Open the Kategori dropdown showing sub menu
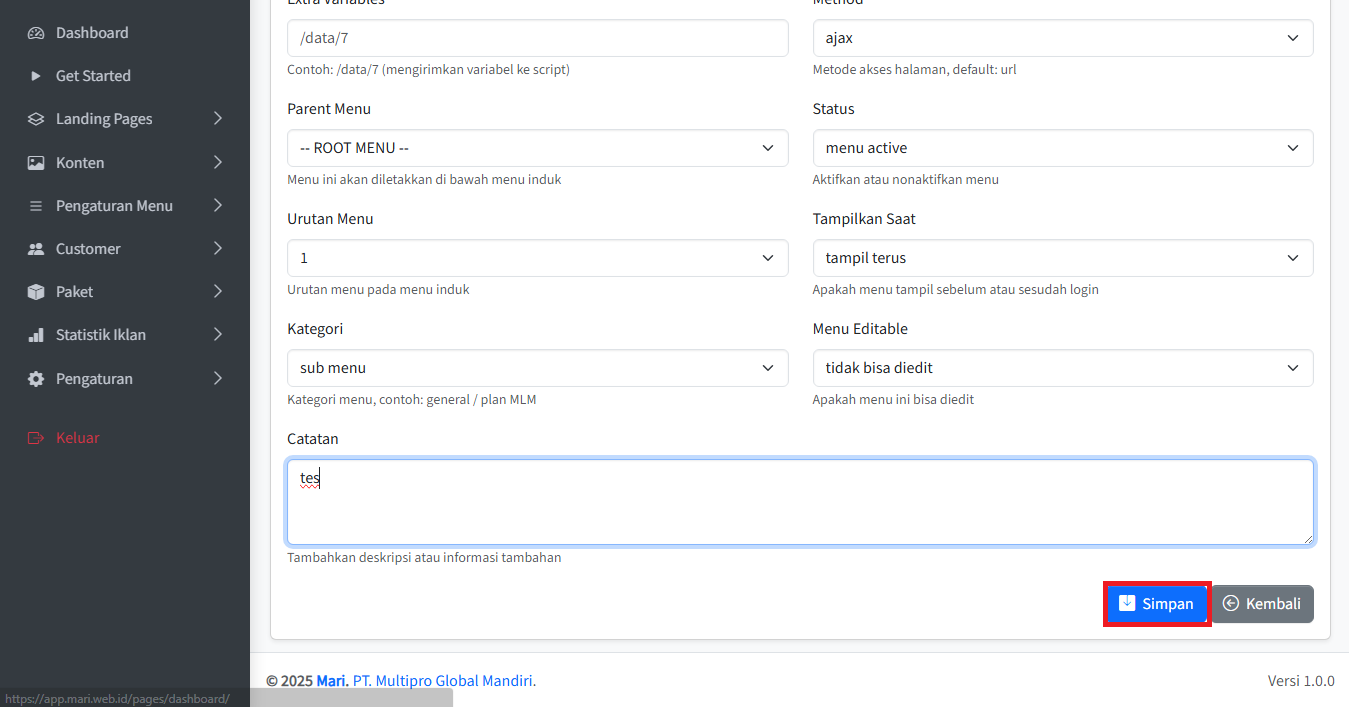This screenshot has height=707, width=1349. point(537,368)
